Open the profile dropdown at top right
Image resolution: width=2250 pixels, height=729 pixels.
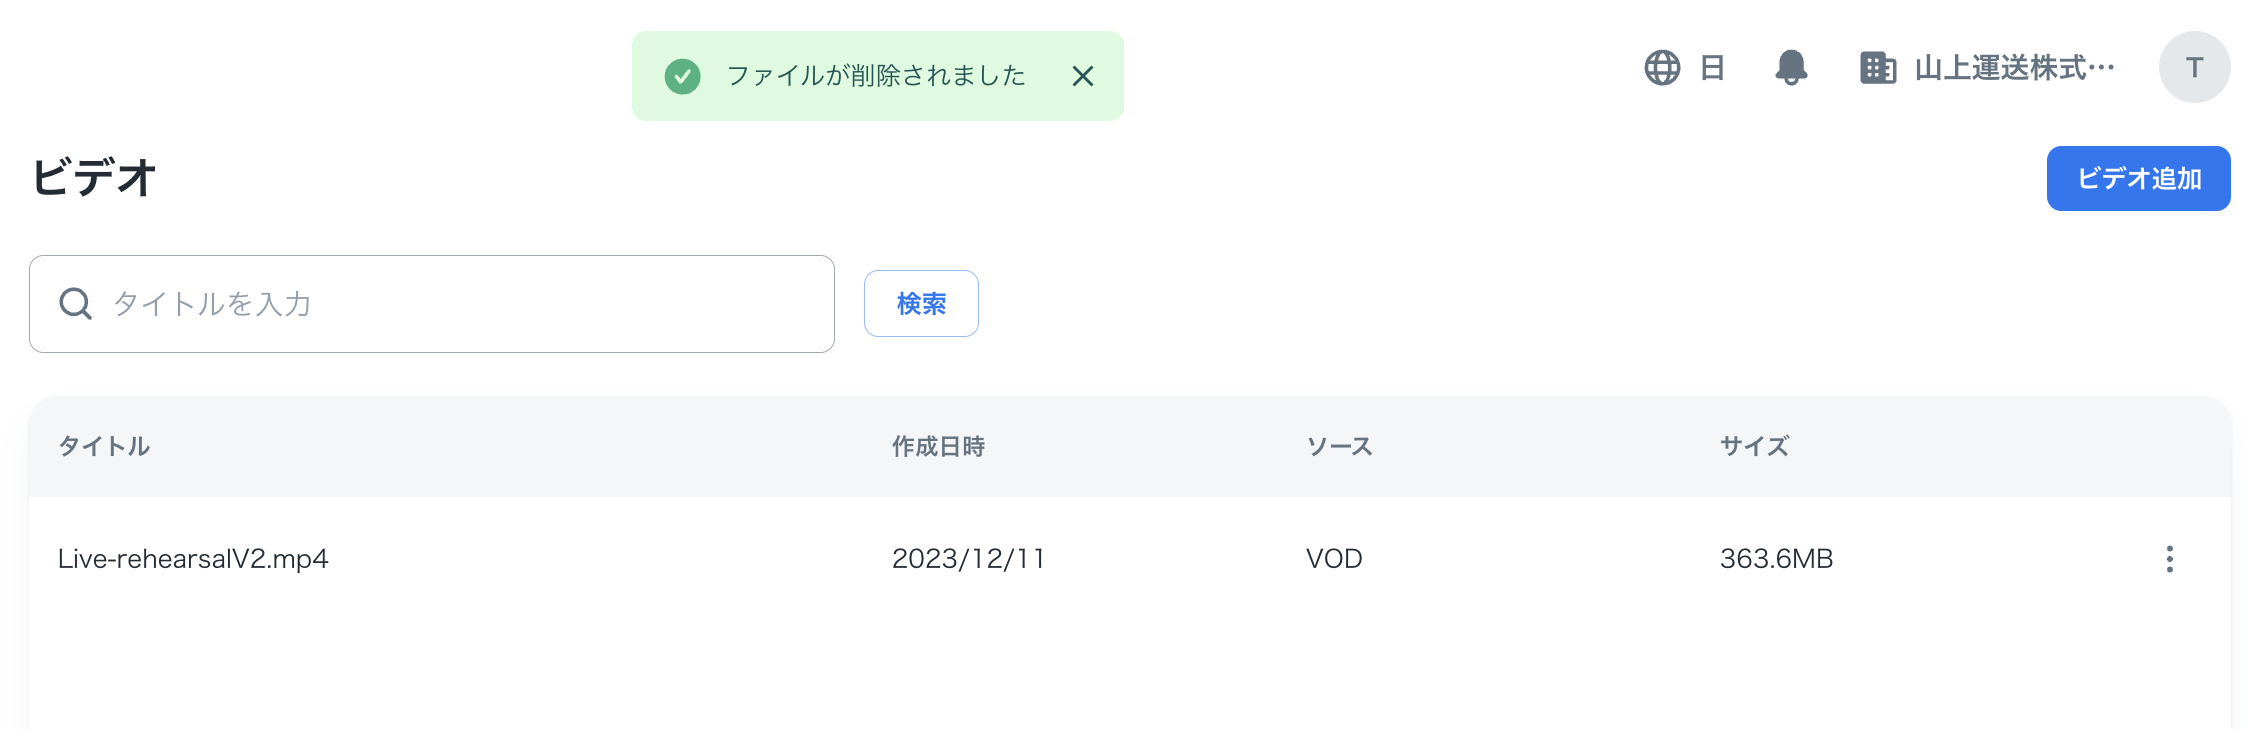click(x=2194, y=67)
